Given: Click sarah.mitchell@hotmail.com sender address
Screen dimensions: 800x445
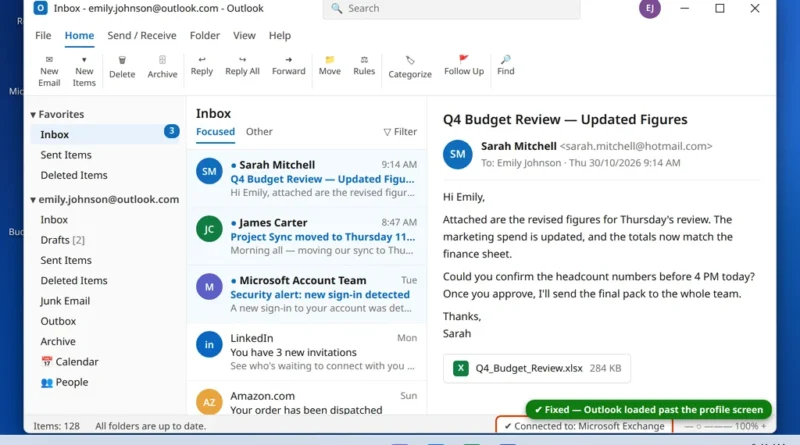Looking at the screenshot, I should pos(636,146).
